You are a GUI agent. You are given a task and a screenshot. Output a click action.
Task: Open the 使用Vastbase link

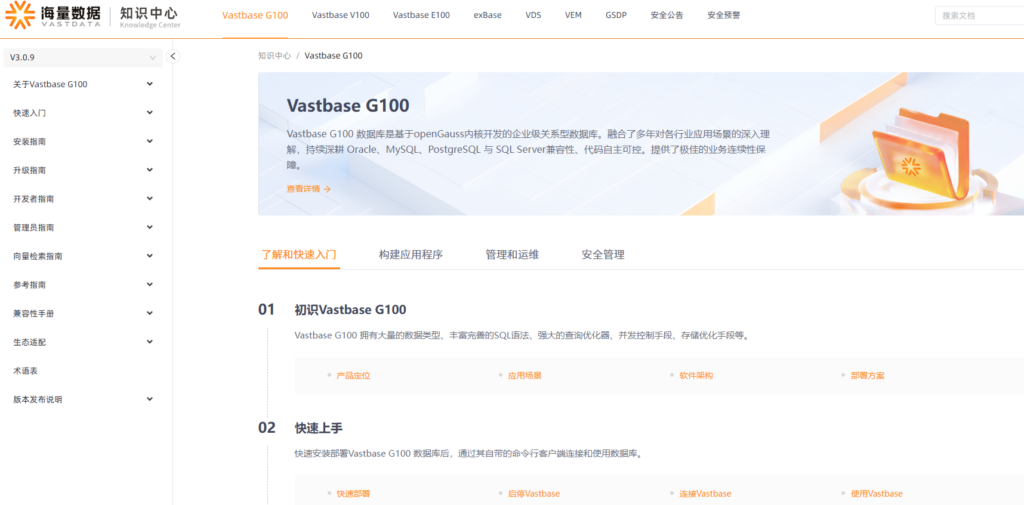click(876, 494)
